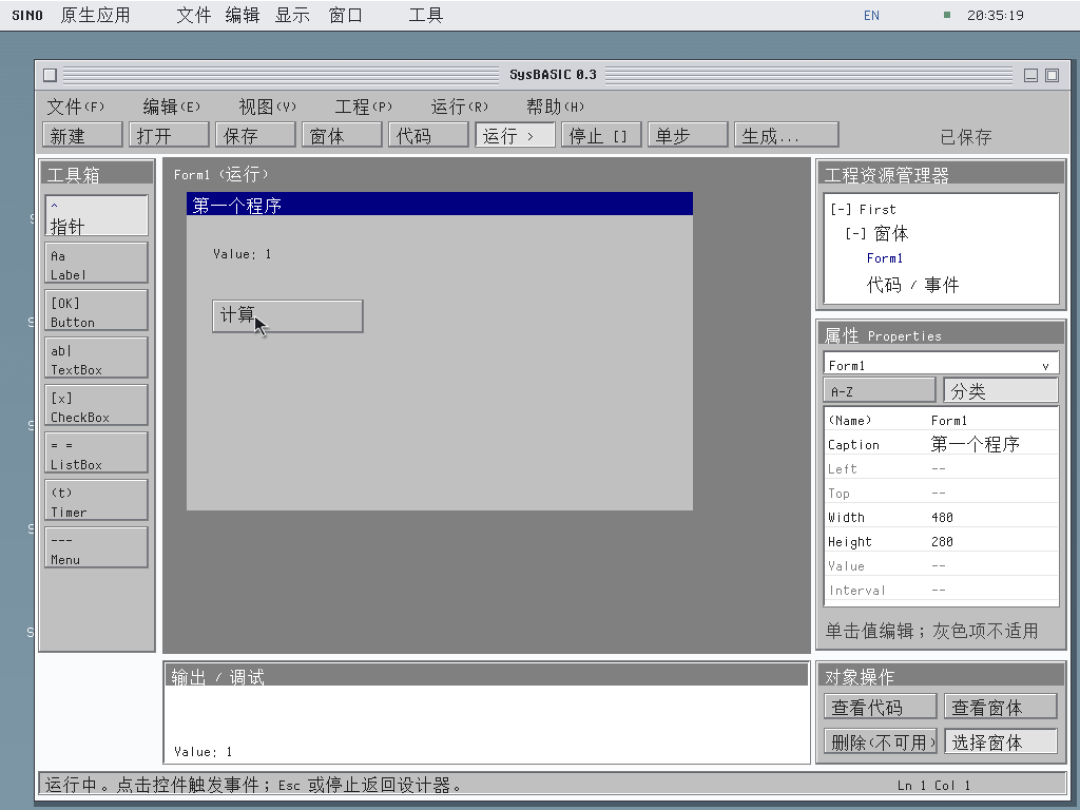Viewport: 1080px width, 810px height.
Task: Open the 编辑(E) menu in SysBASIC
Action: coord(172,107)
